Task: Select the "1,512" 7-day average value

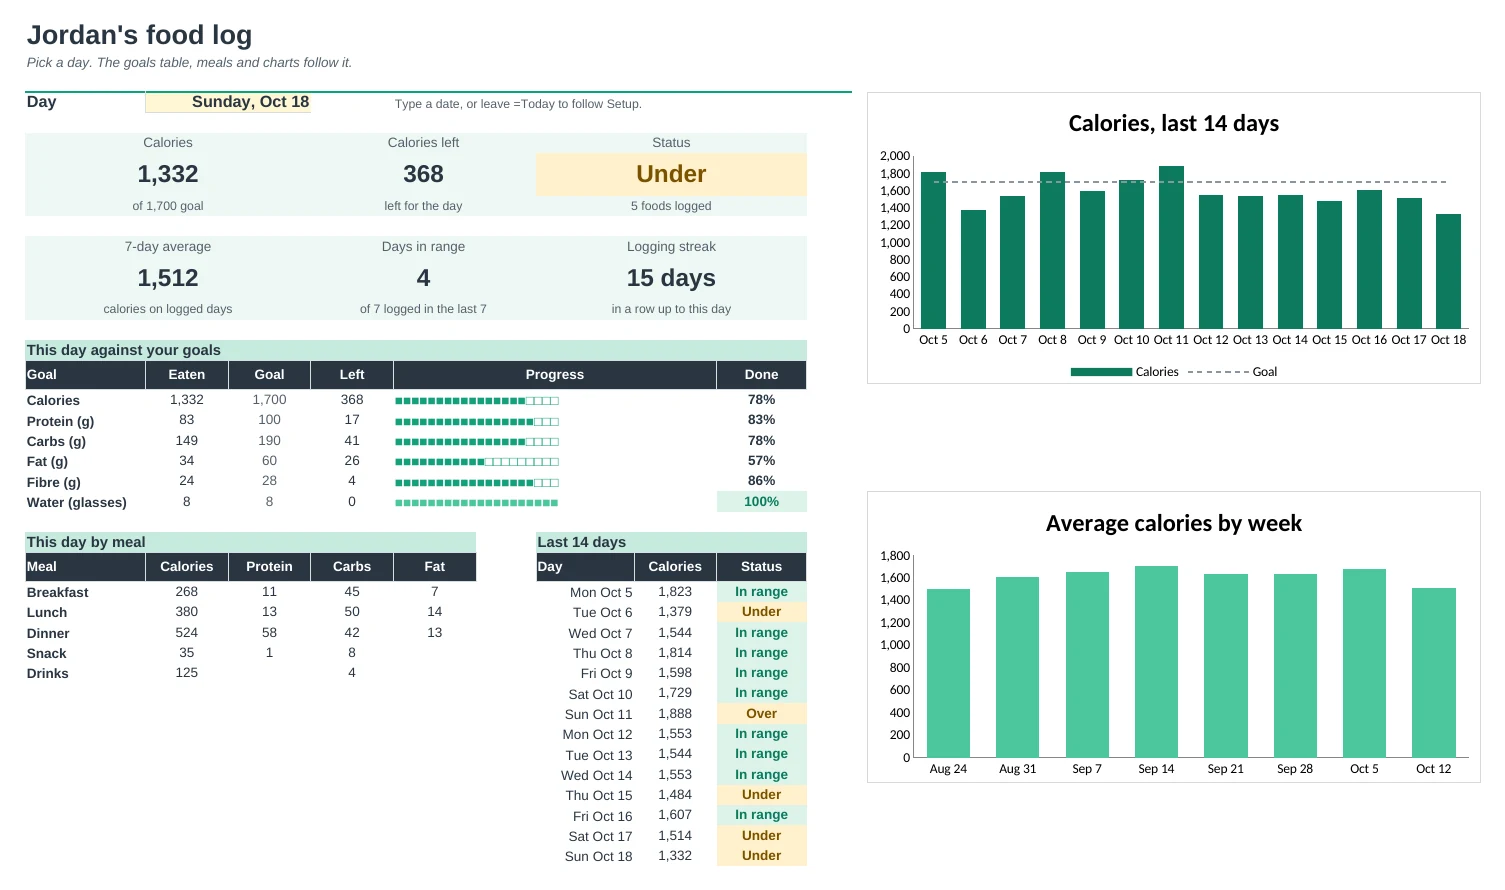Action: coord(168,278)
